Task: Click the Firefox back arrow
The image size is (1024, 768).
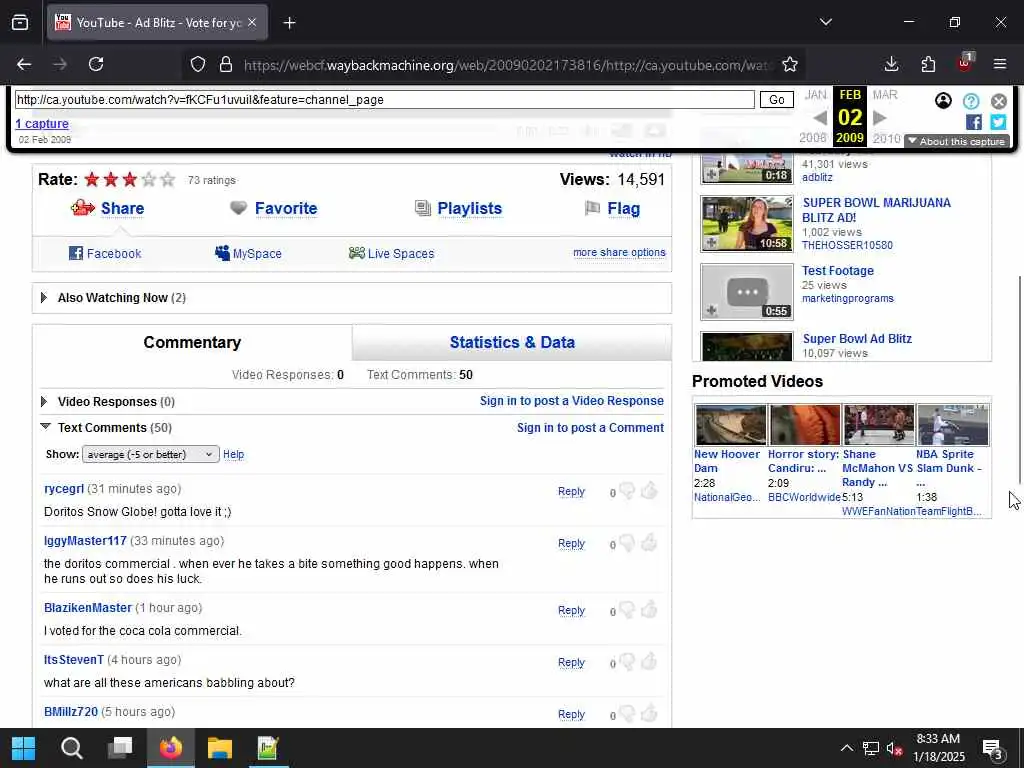Action: [x=24, y=64]
